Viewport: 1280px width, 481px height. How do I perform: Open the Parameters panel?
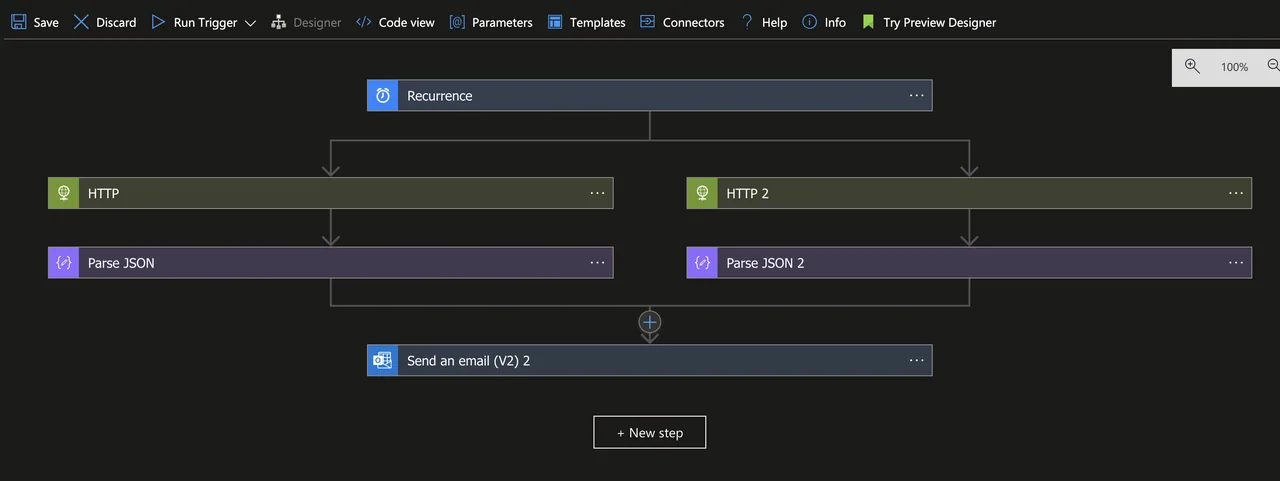click(491, 22)
